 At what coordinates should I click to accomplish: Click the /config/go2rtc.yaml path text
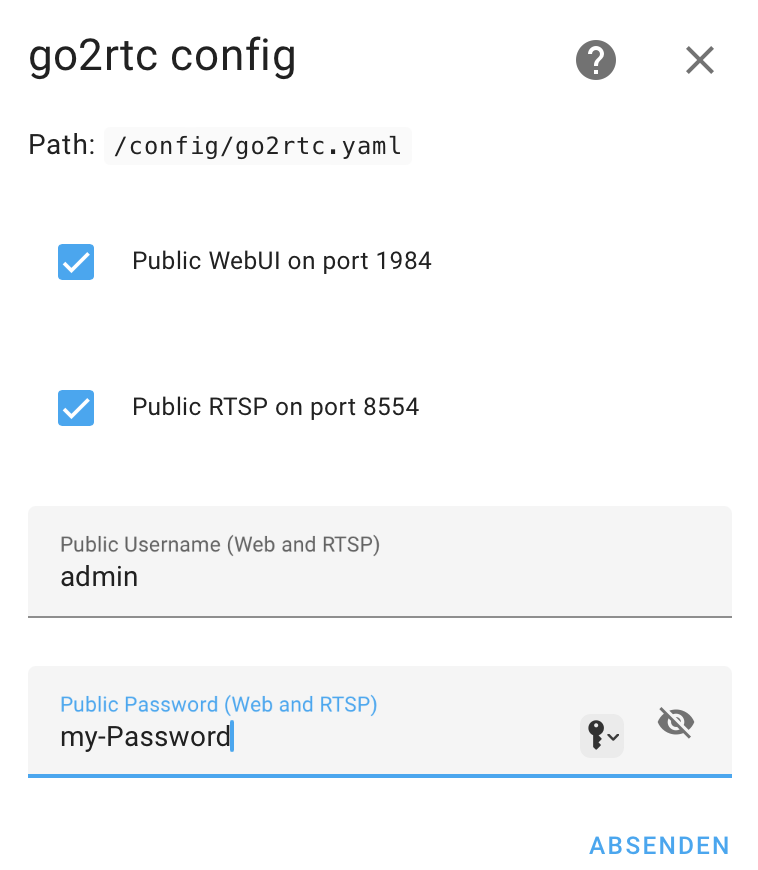click(258, 146)
